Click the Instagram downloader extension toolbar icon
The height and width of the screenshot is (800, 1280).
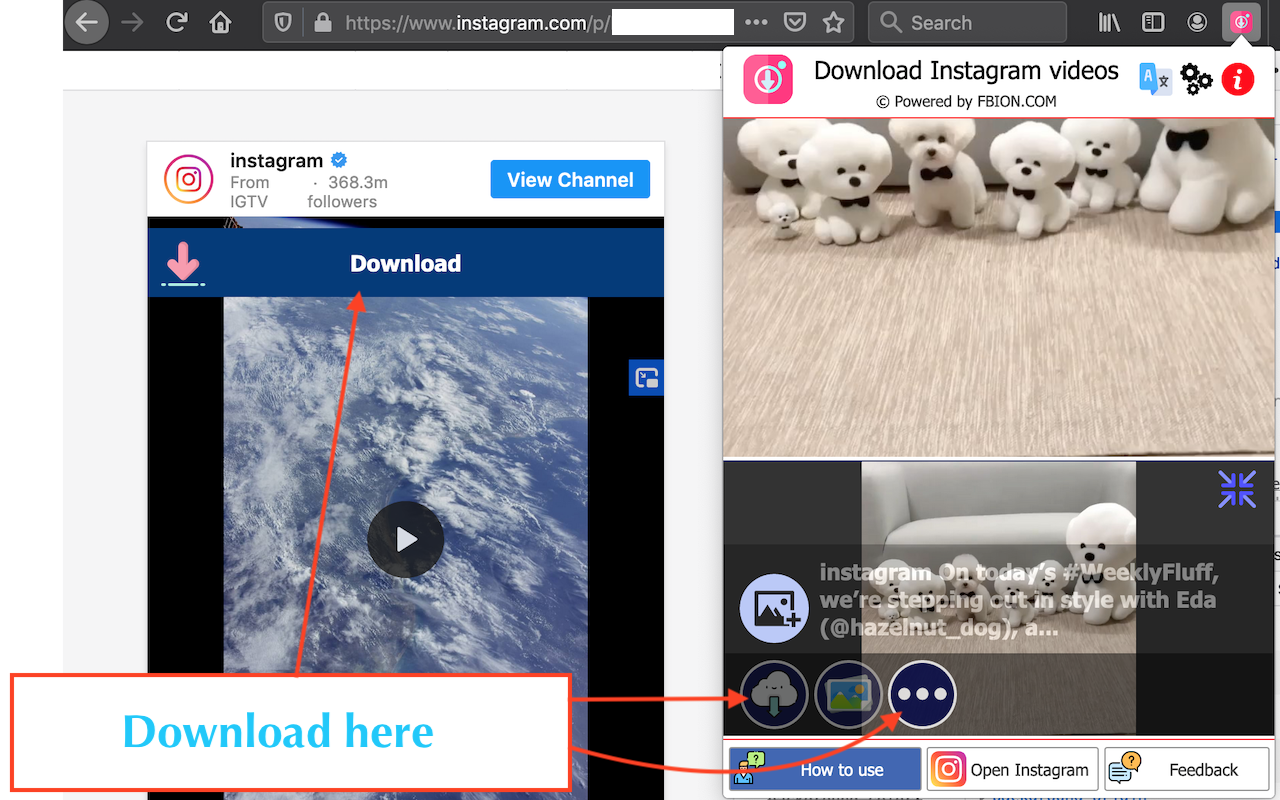[1241, 22]
